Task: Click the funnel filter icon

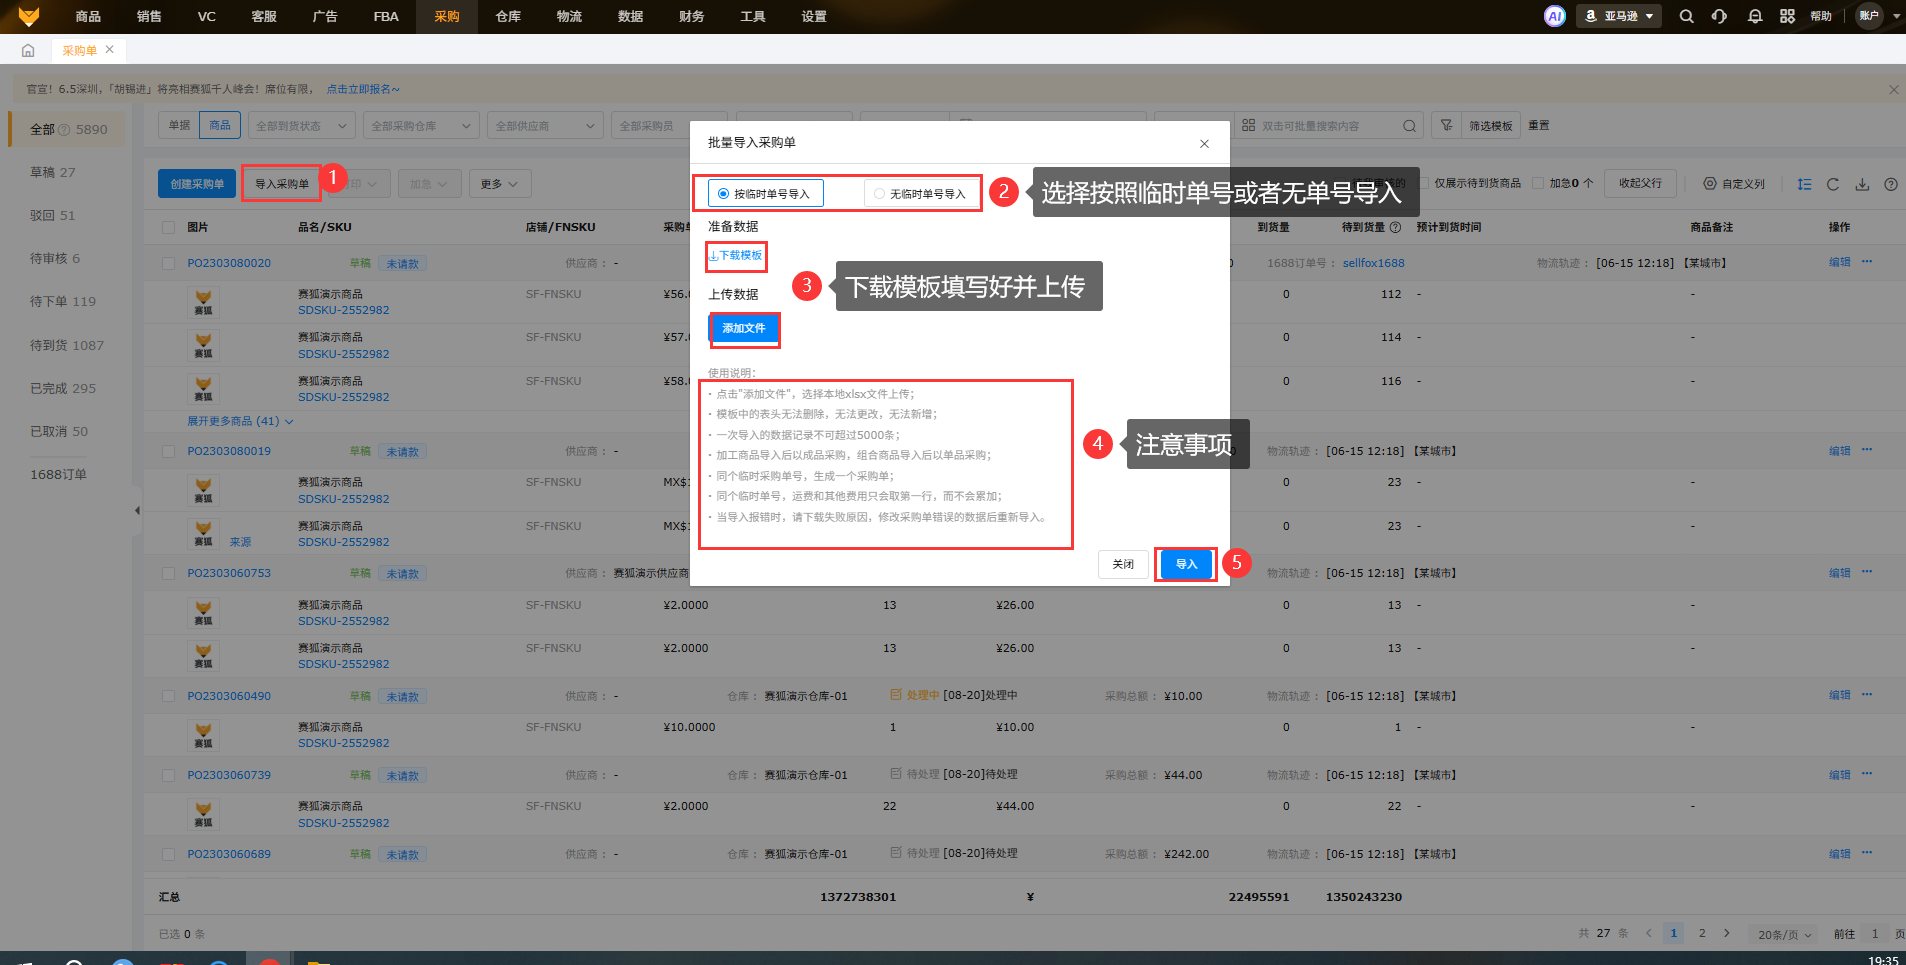Action: point(1446,125)
